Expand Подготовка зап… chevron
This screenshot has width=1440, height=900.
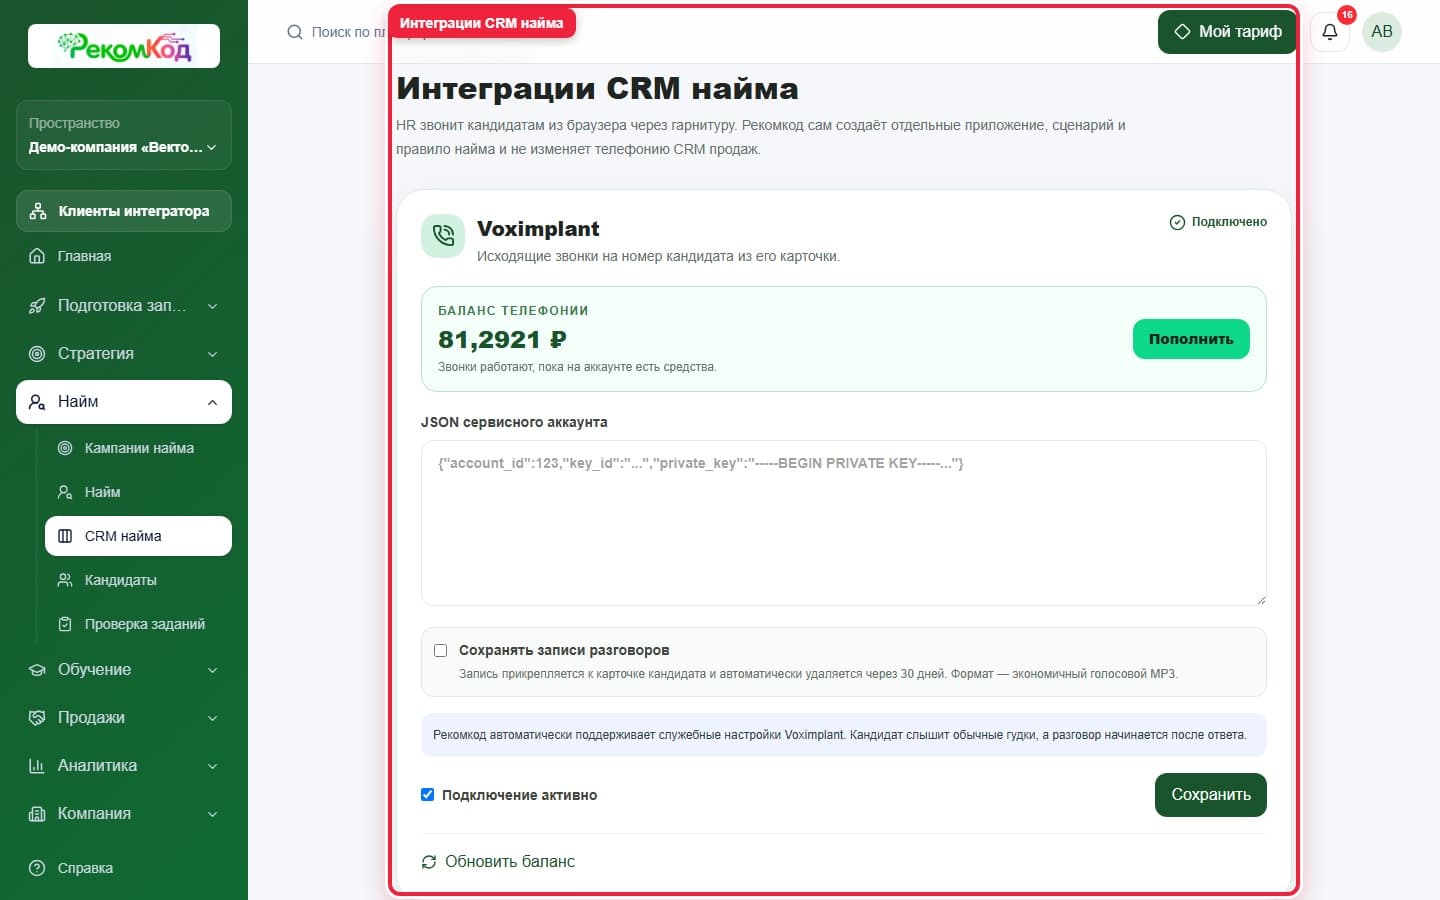(212, 306)
